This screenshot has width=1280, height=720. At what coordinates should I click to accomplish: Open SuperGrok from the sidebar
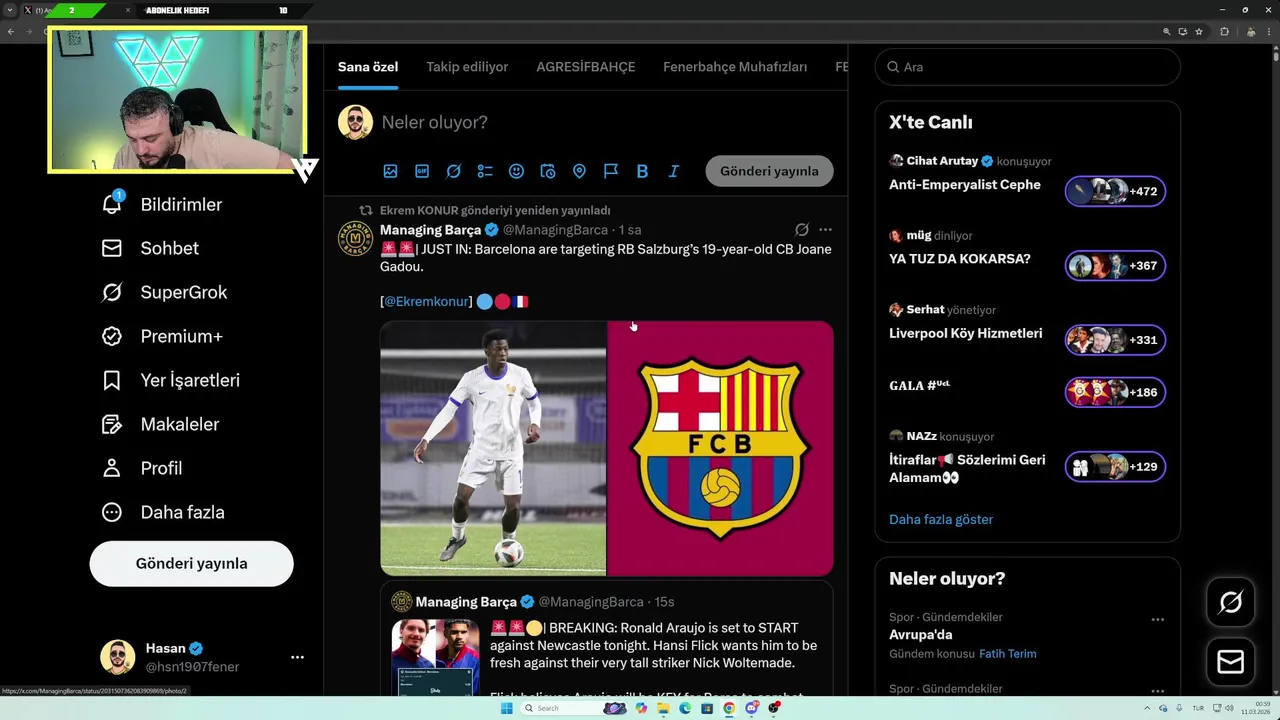164,292
